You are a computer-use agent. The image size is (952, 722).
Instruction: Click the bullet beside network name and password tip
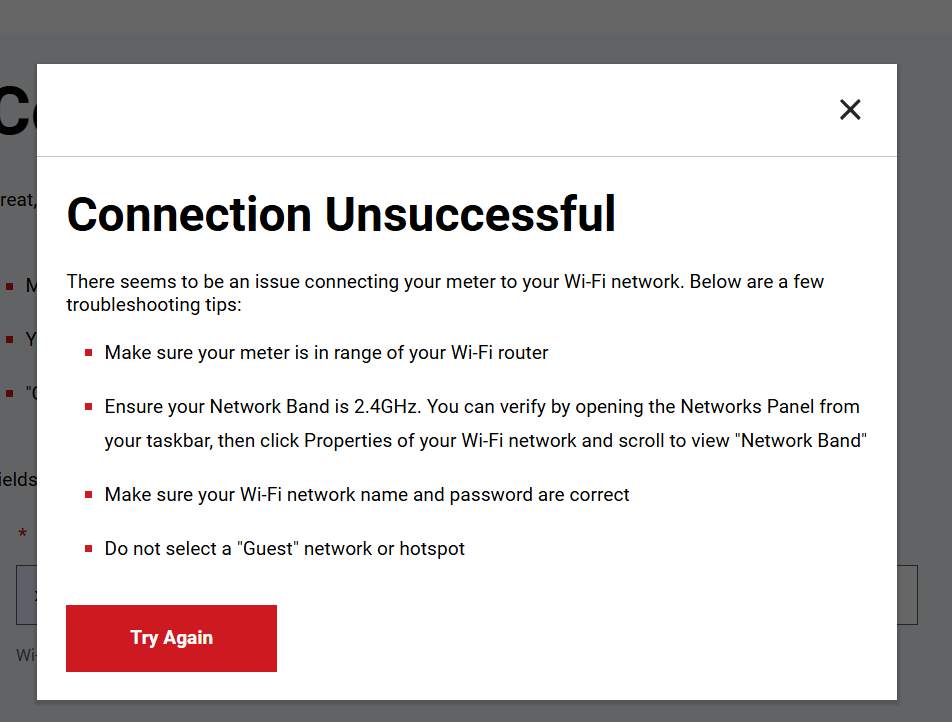tap(89, 495)
